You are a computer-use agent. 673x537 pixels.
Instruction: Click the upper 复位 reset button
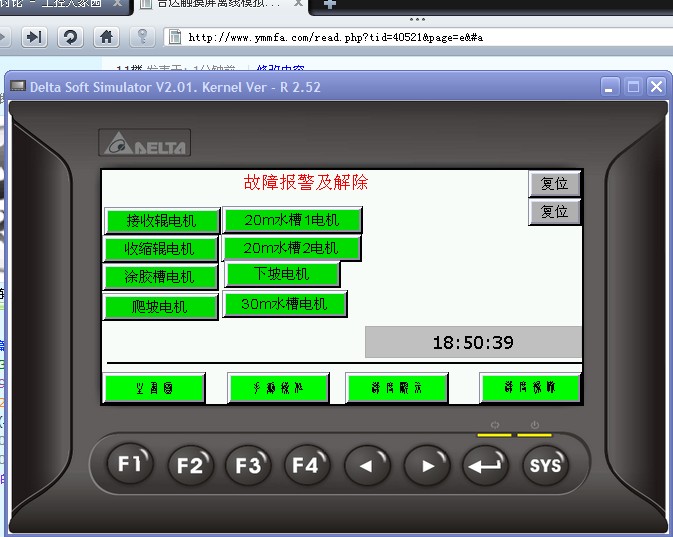point(554,184)
